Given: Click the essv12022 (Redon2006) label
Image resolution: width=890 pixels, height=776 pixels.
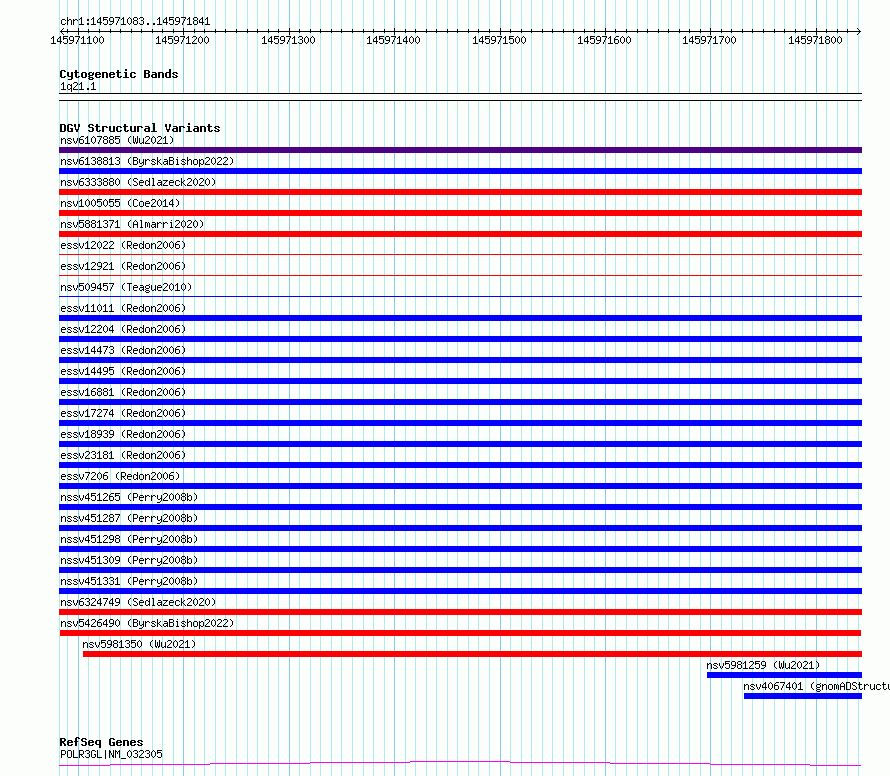Looking at the screenshot, I should pos(123,245).
